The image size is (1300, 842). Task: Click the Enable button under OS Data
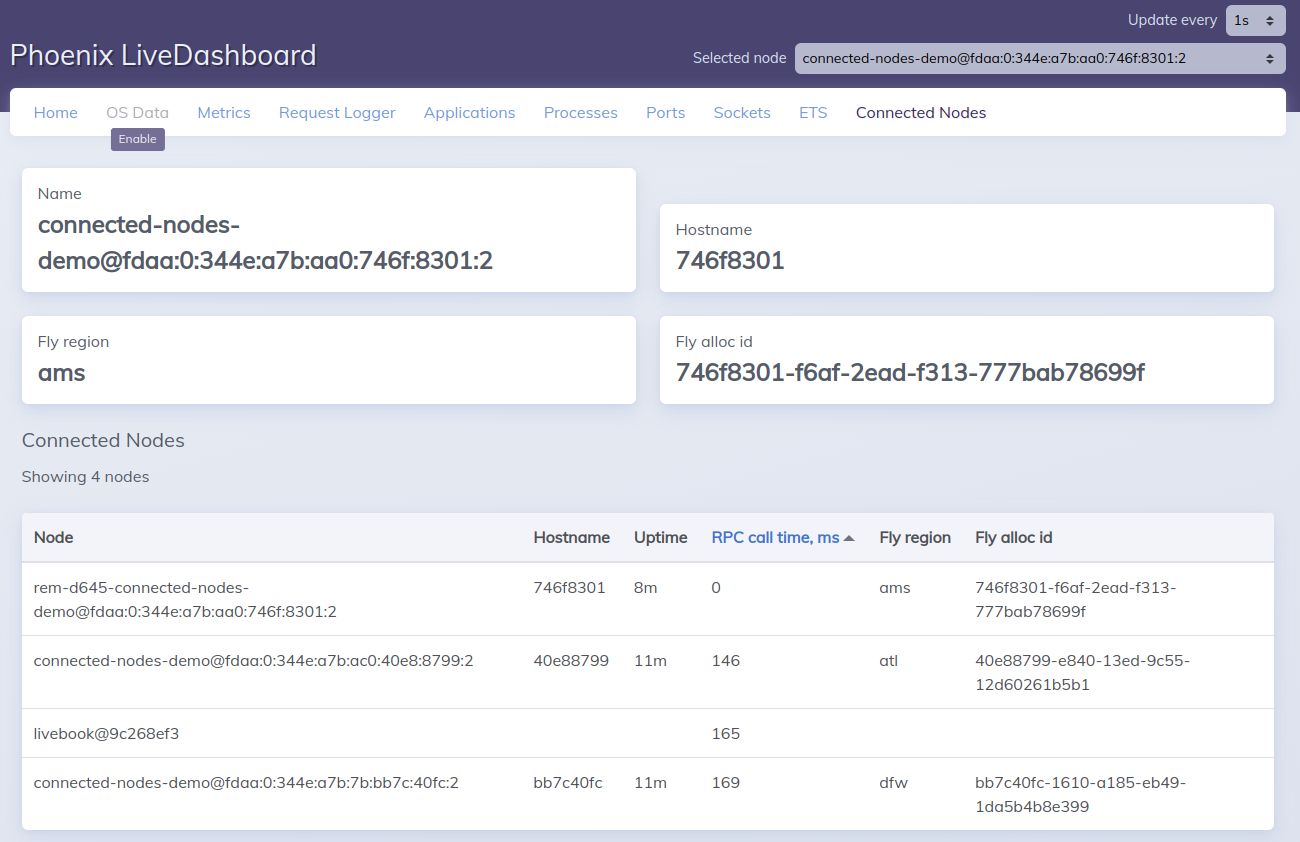click(x=137, y=139)
